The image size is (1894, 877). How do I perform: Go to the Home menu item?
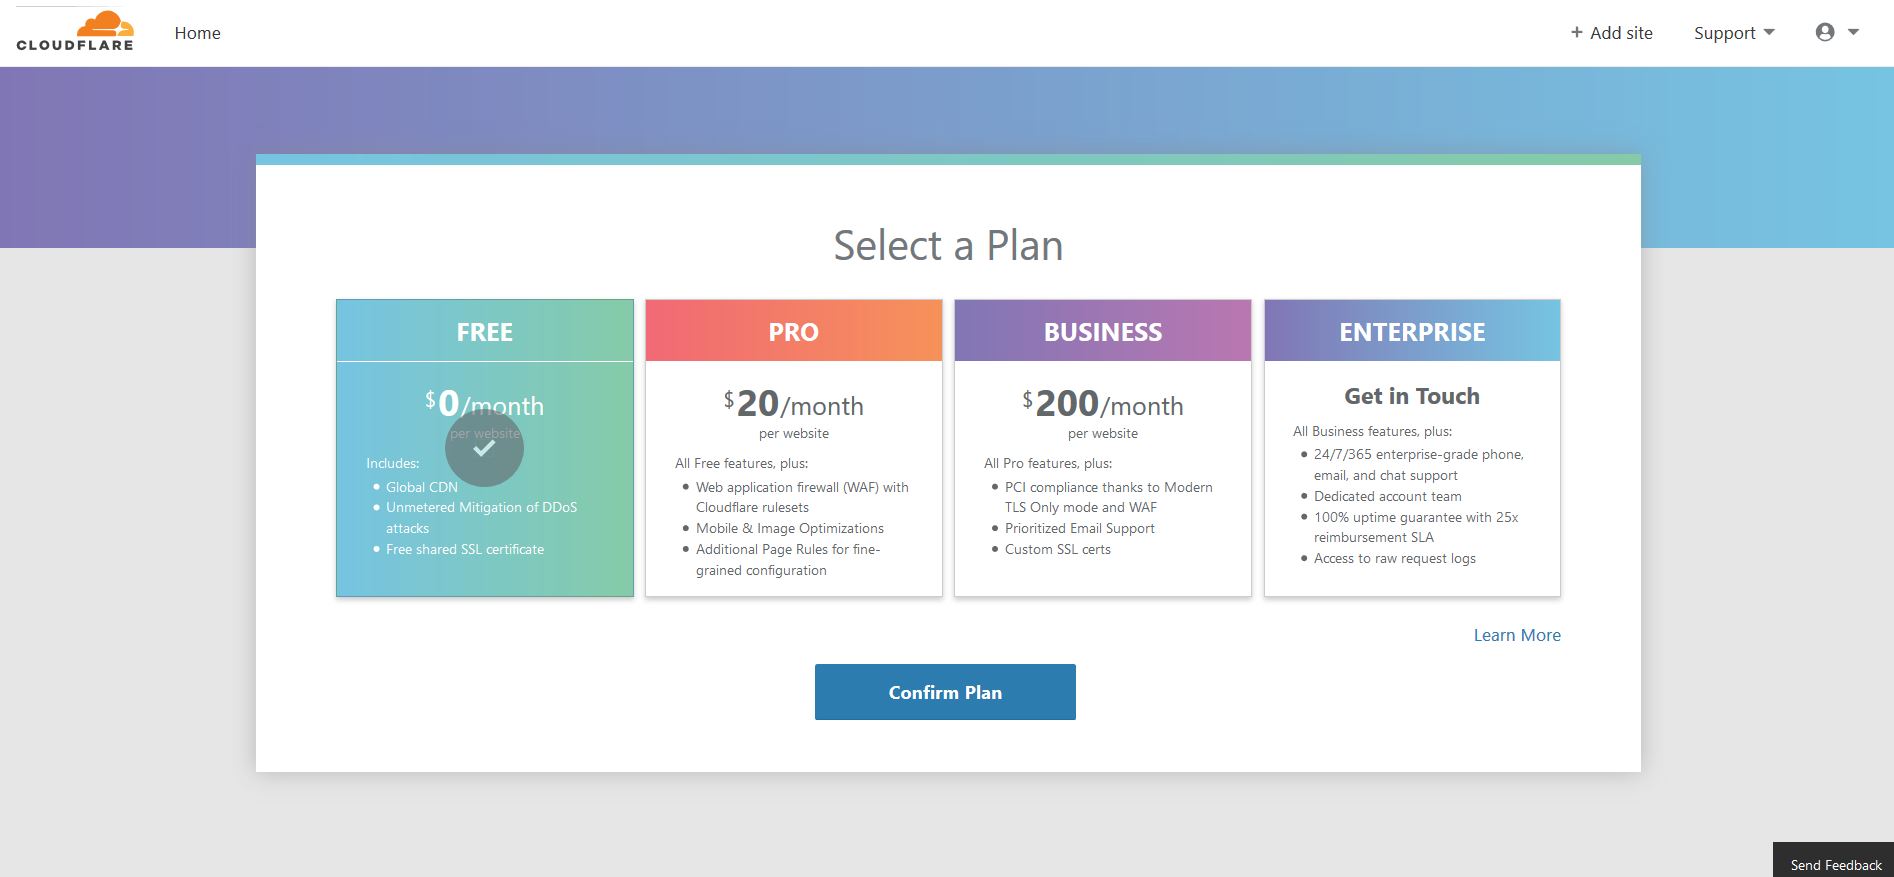197,33
